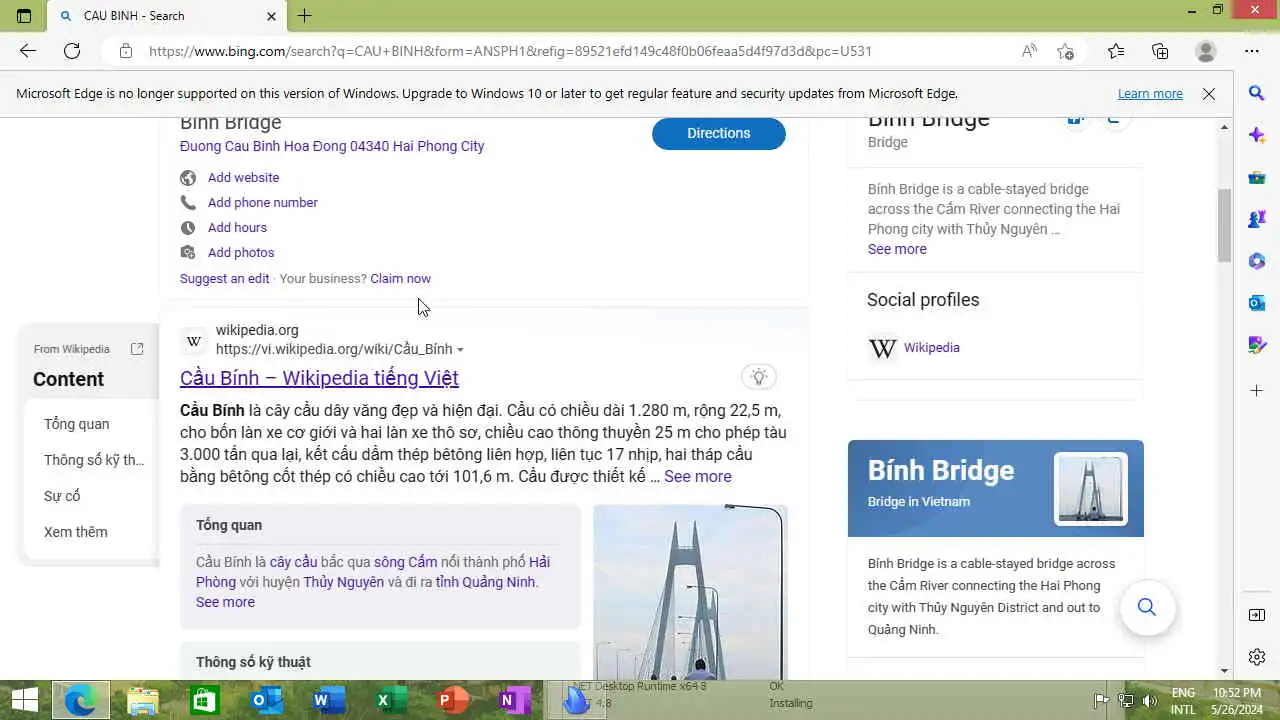Close the CAU BINH search tab
This screenshot has height=720, width=1280.
271,16
